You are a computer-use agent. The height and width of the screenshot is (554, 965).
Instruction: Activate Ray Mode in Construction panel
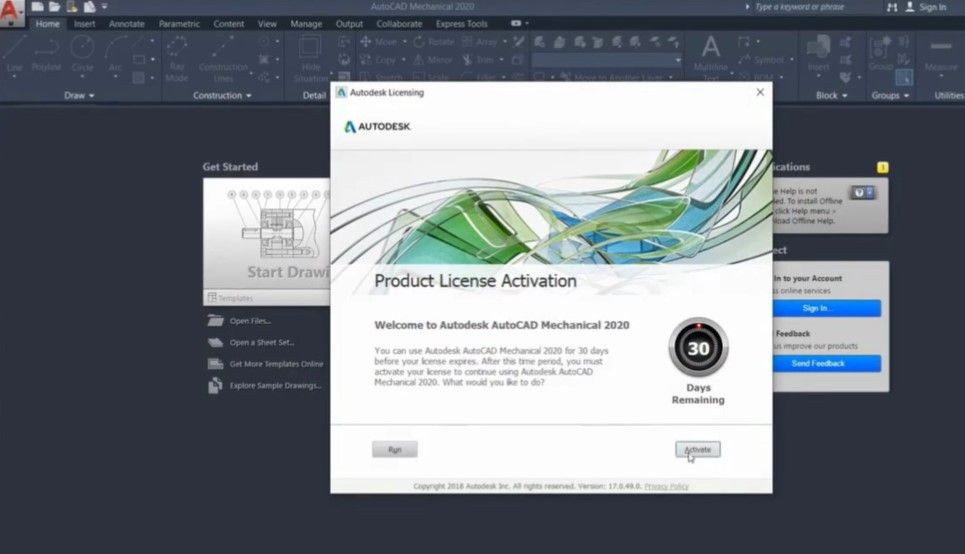coord(177,59)
